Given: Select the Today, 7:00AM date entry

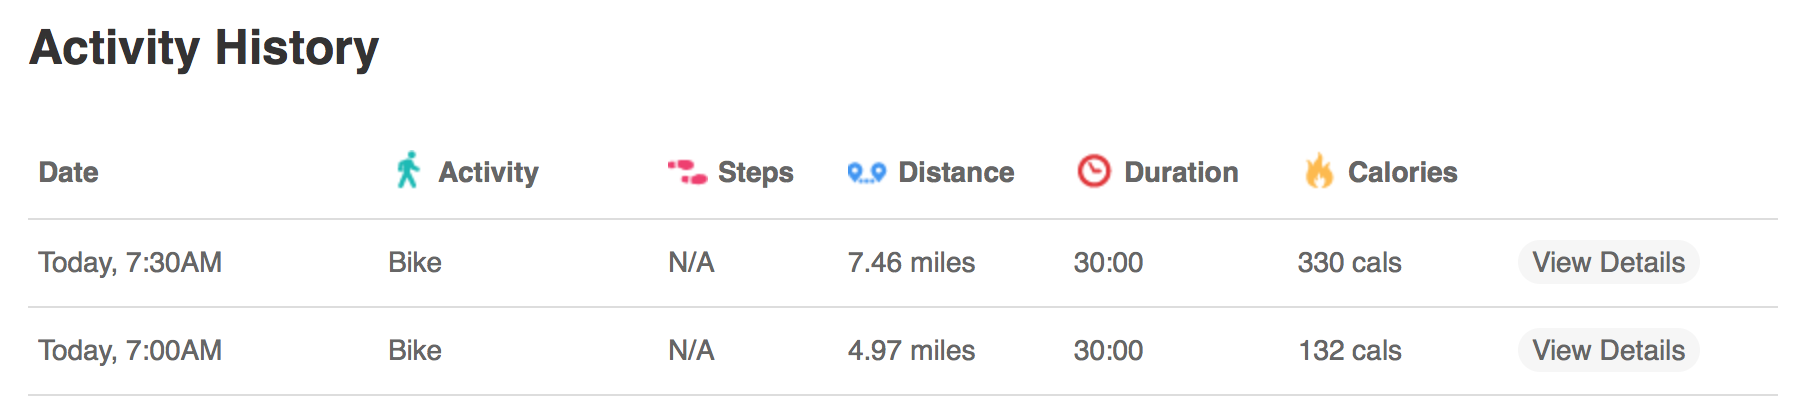Looking at the screenshot, I should coord(130,350).
